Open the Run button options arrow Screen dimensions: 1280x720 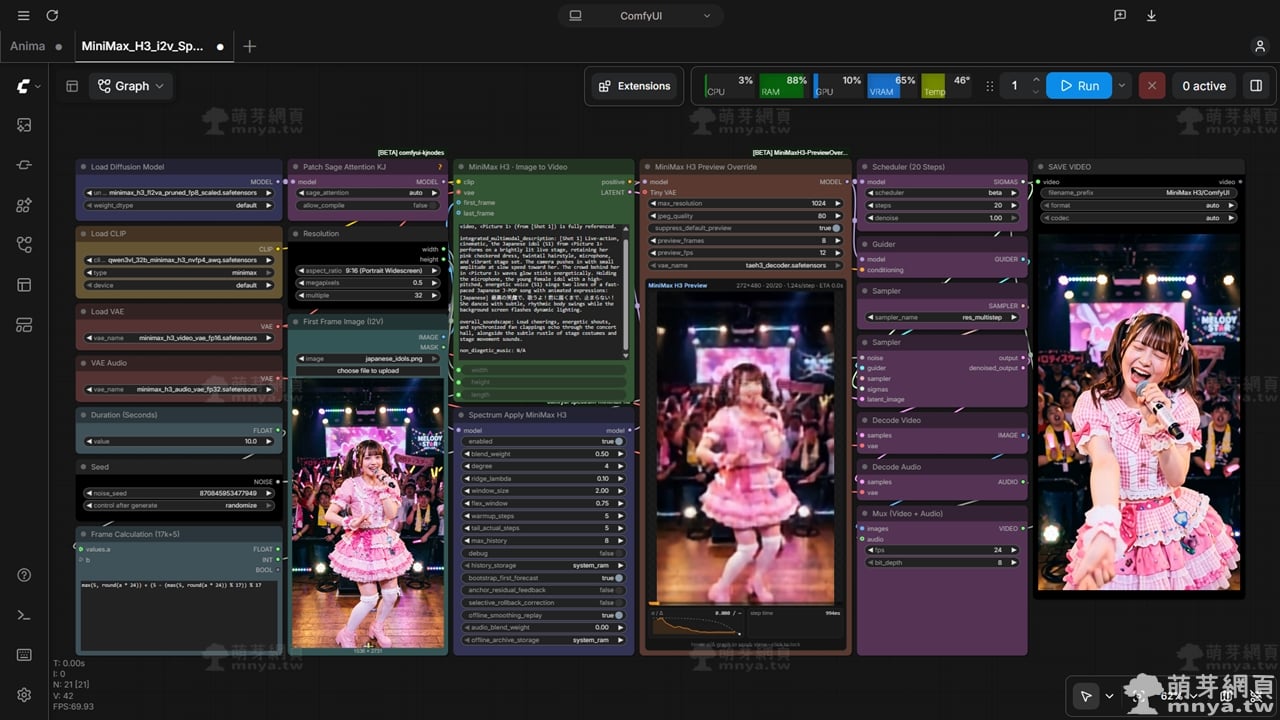click(x=1122, y=86)
